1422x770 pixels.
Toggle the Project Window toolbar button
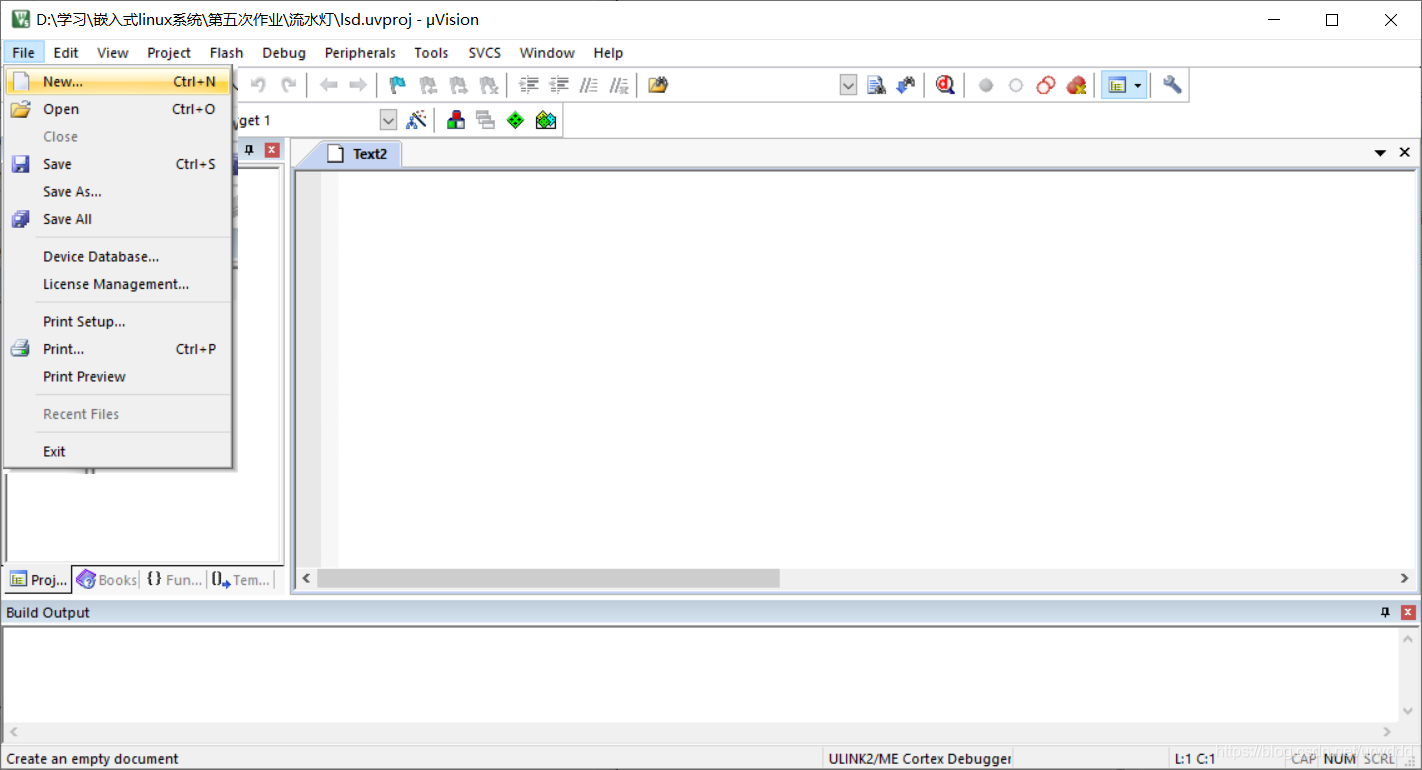(1117, 85)
